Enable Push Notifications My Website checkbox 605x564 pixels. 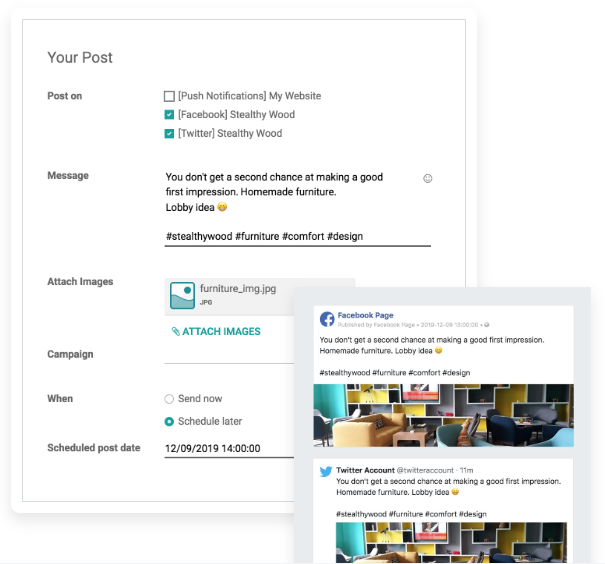point(169,97)
